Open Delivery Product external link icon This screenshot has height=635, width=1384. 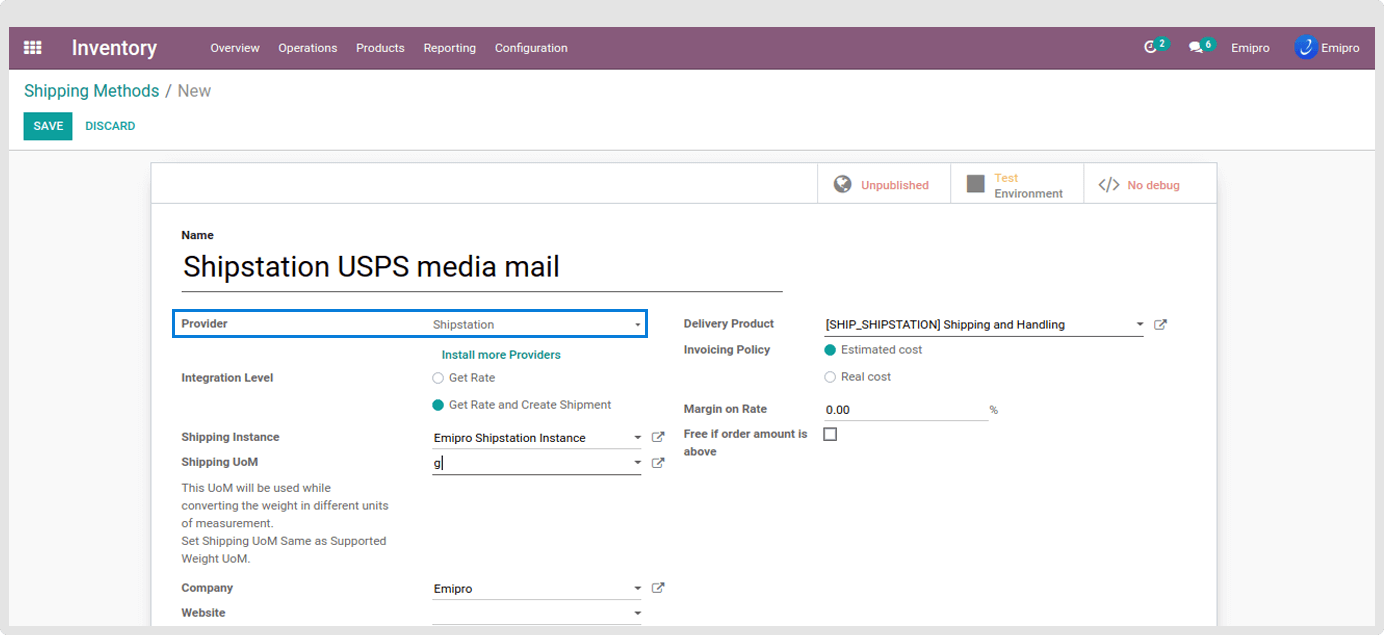pos(1160,325)
